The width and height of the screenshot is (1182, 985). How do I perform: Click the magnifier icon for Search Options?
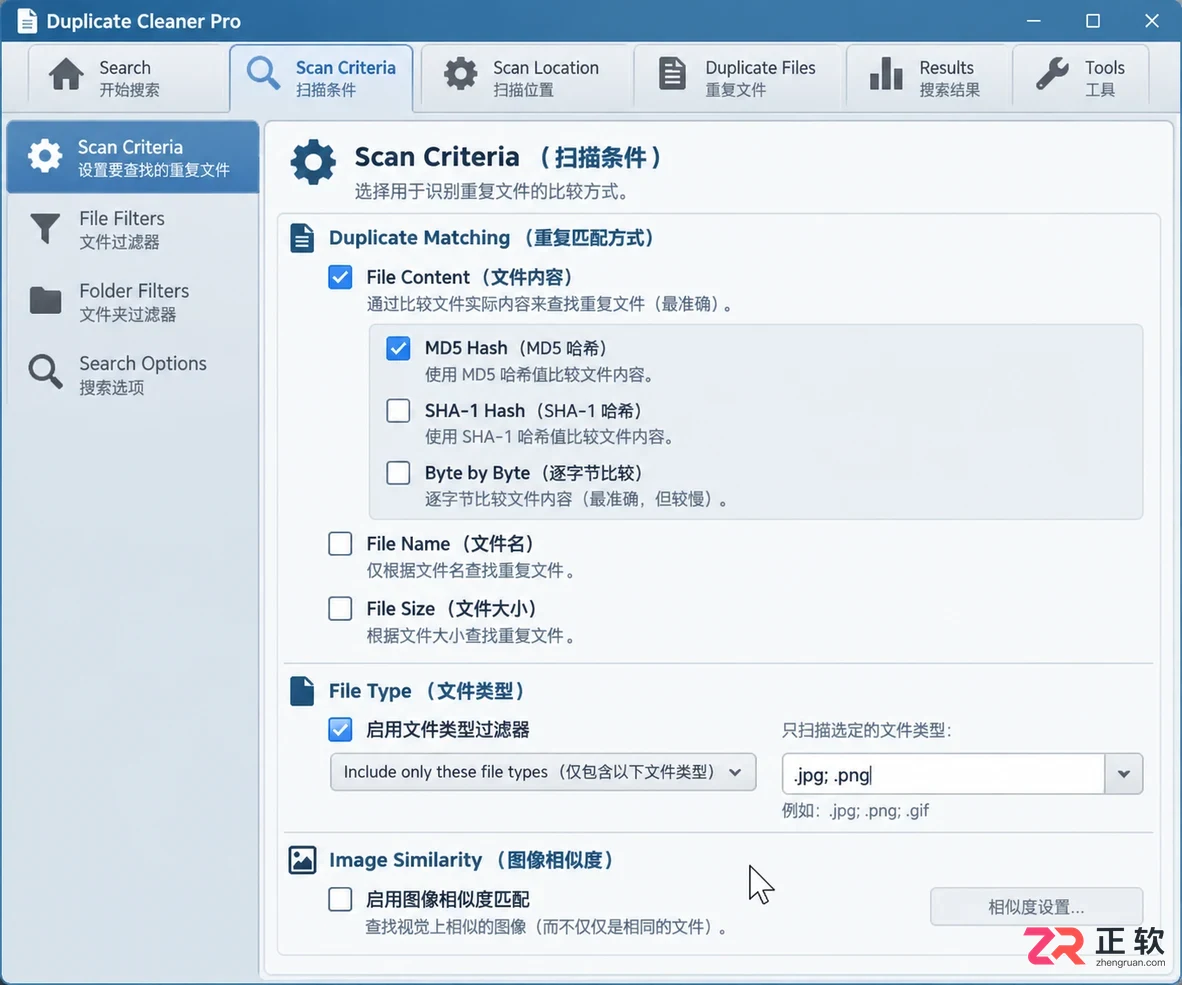[45, 372]
